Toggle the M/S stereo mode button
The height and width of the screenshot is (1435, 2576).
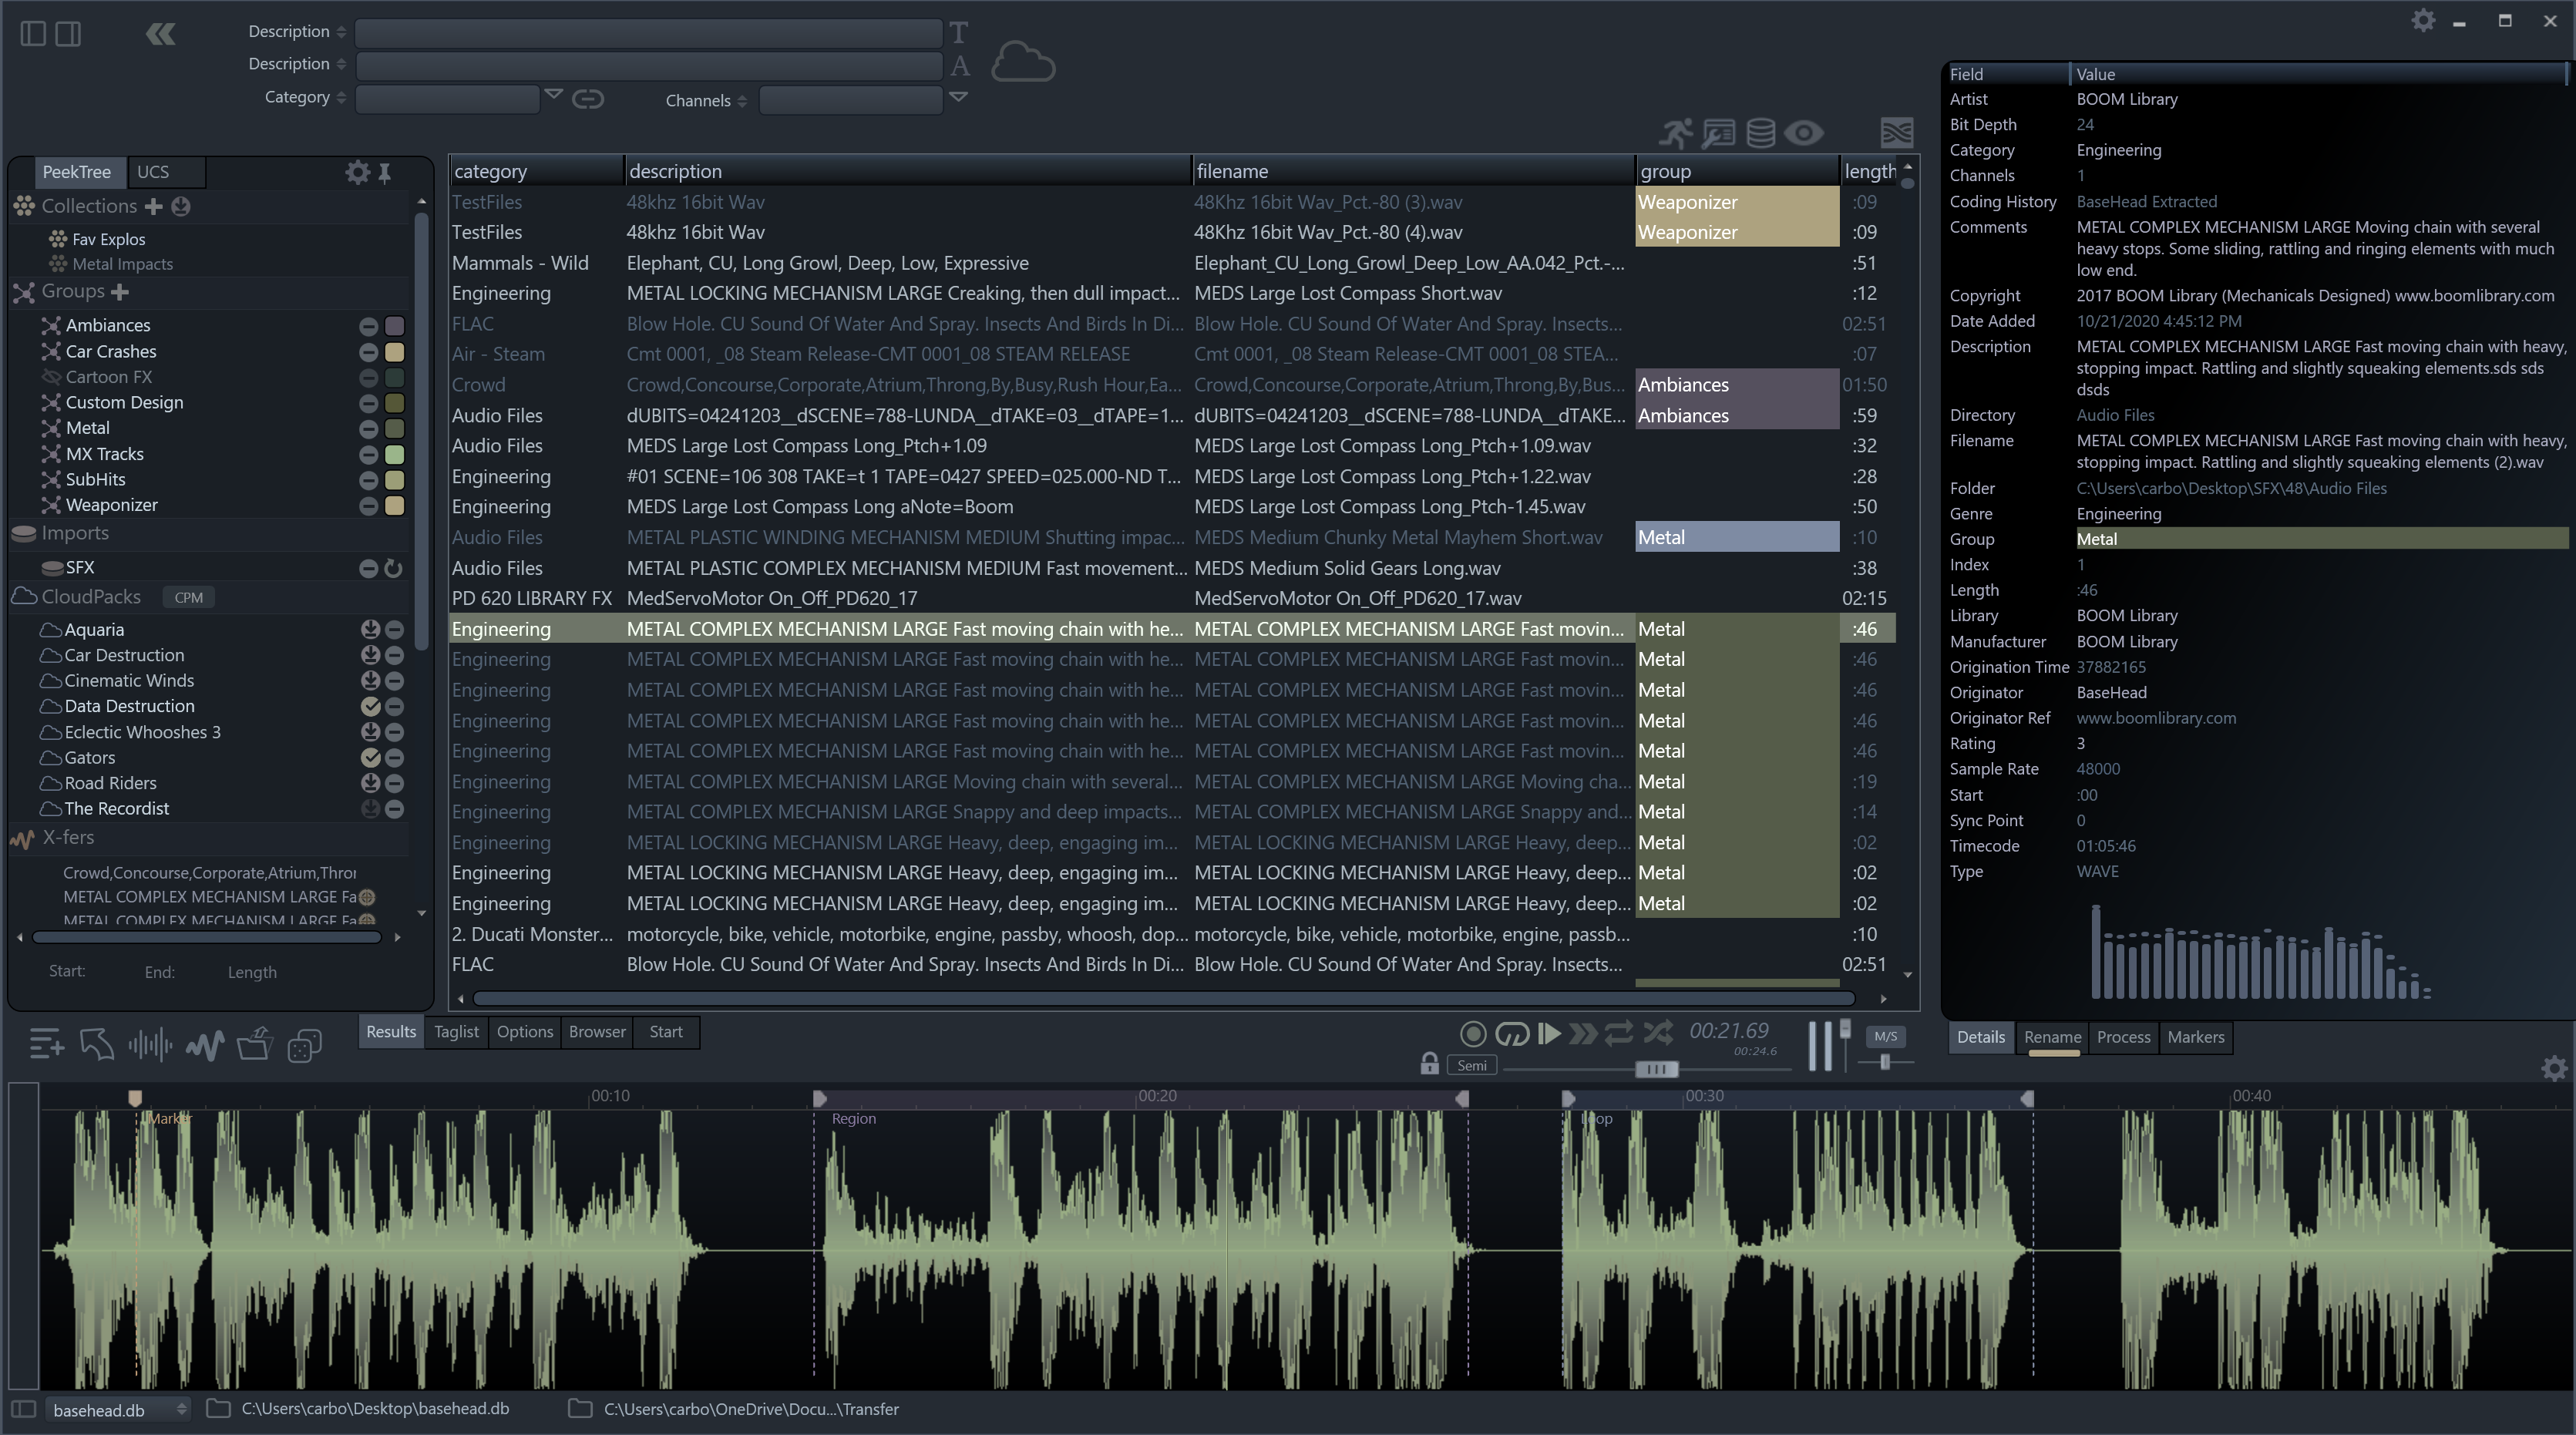(1887, 1036)
